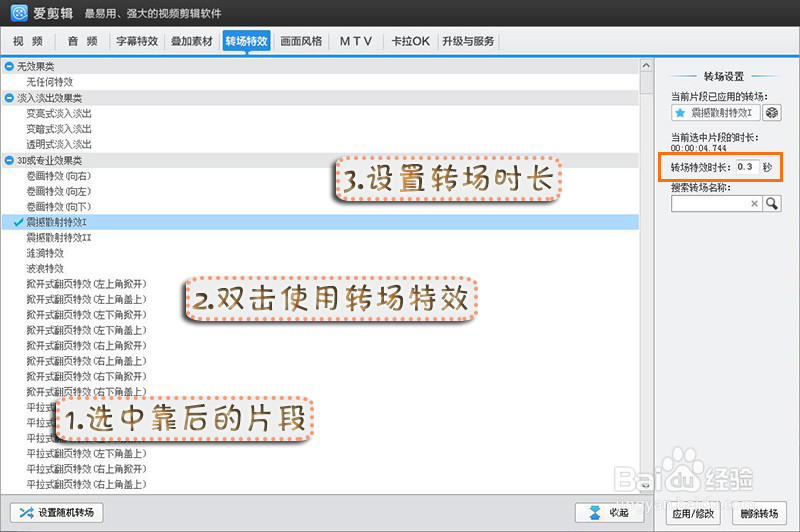Select 无任何特效 in the list

(x=49, y=82)
